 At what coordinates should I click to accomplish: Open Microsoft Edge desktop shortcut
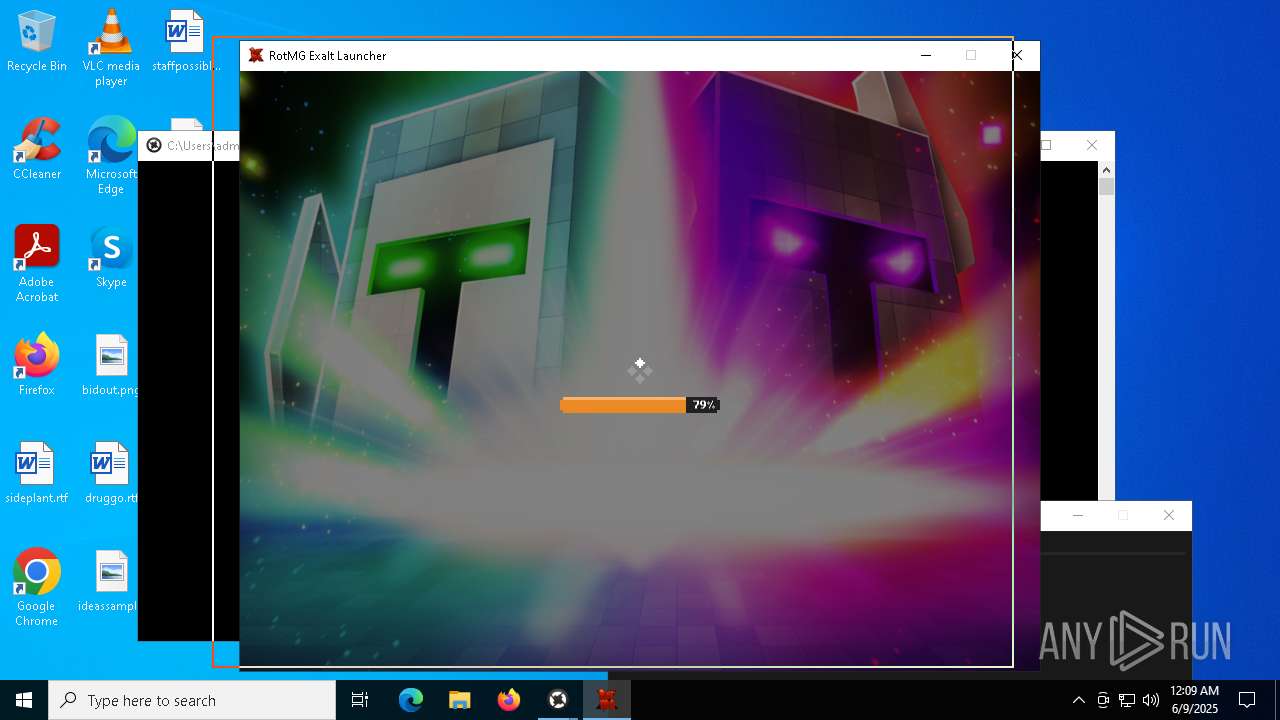(x=111, y=155)
